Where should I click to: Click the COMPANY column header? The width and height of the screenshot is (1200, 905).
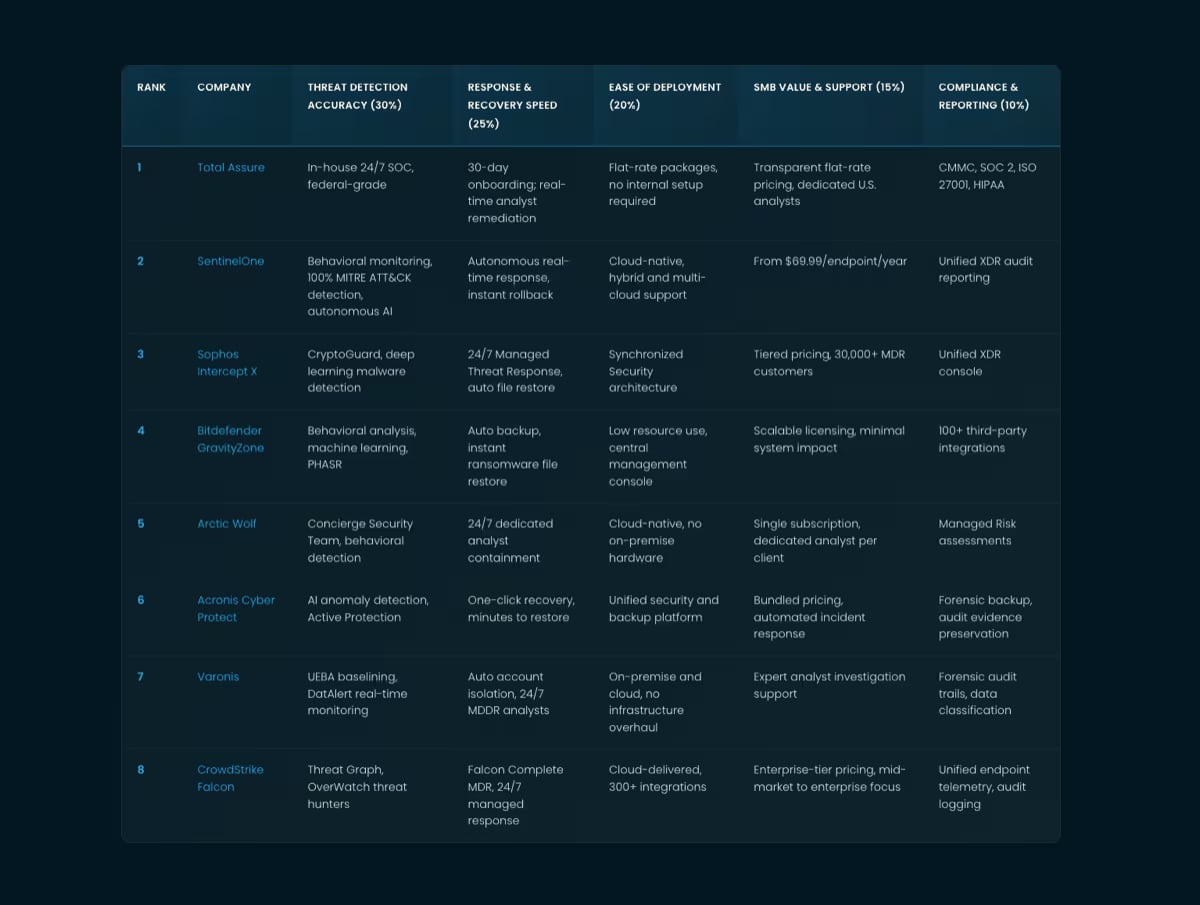[x=224, y=87]
